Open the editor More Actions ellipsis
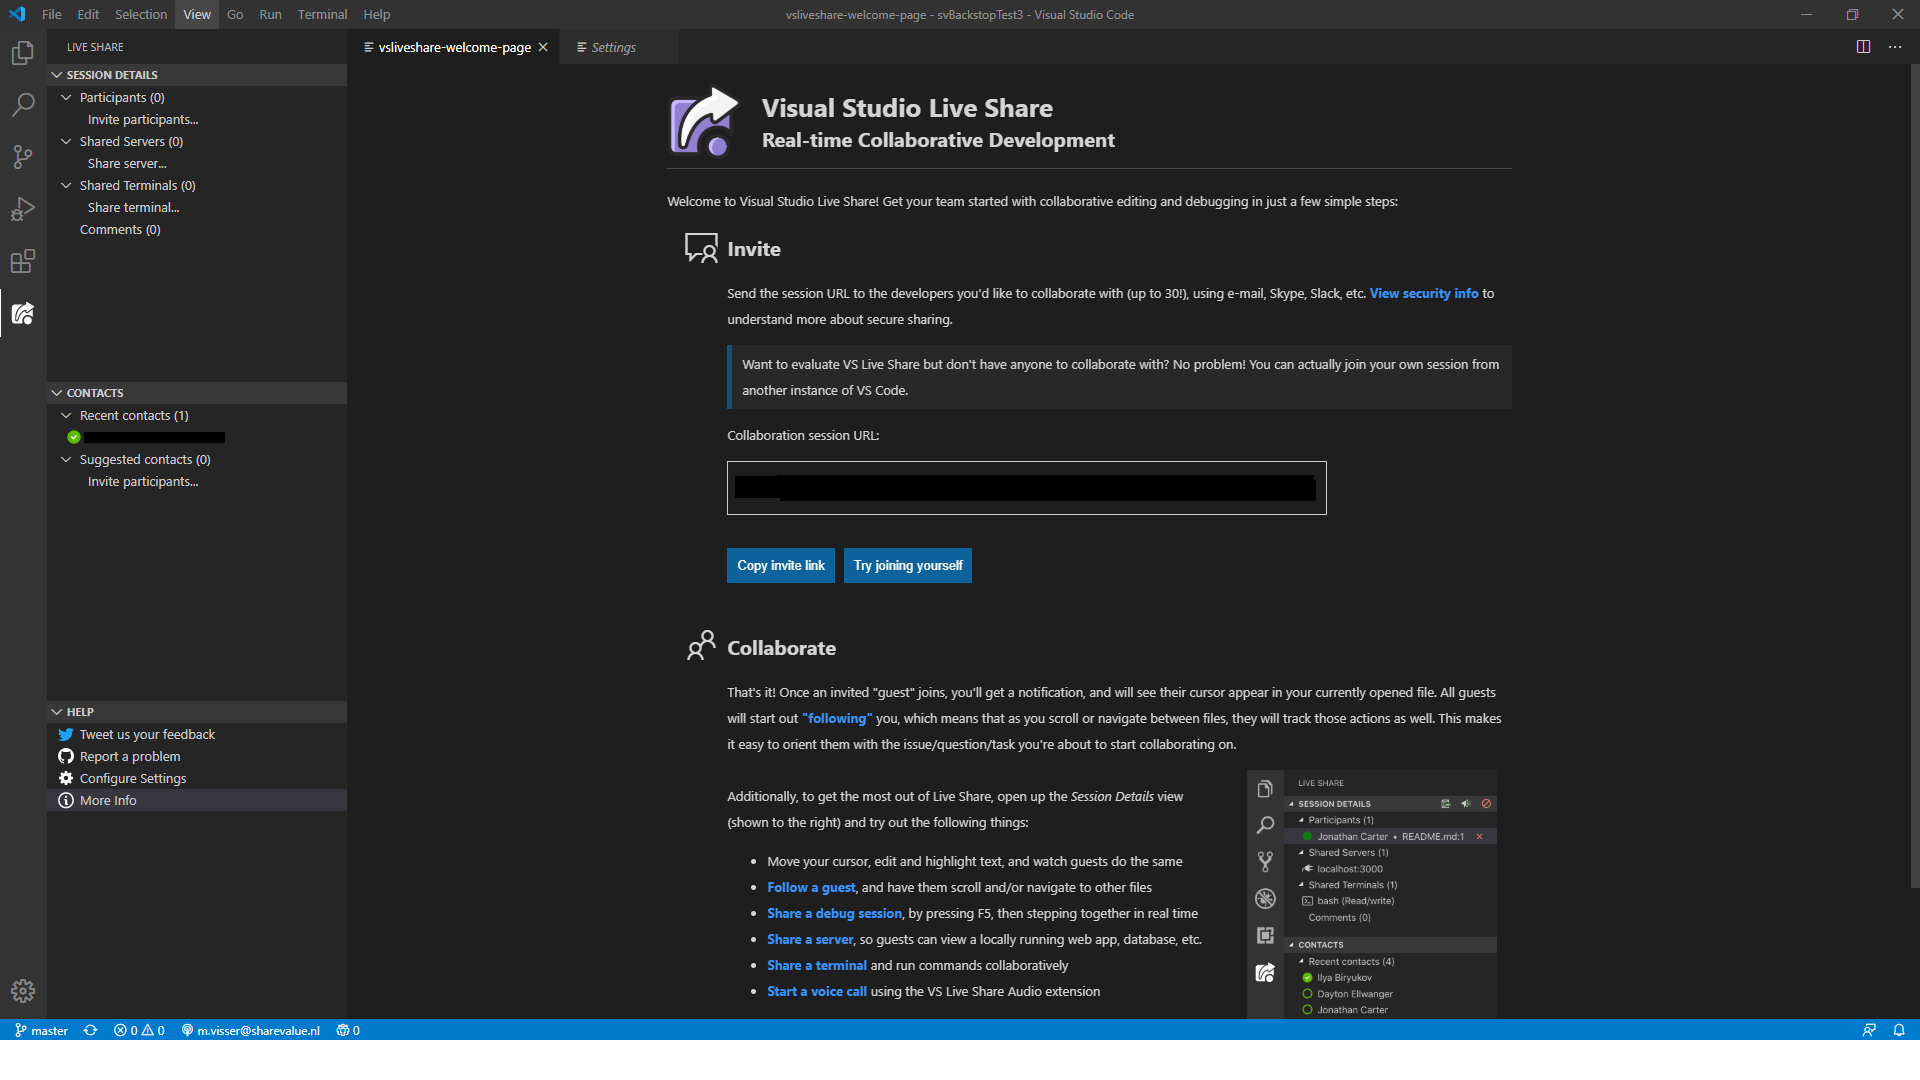This screenshot has height=1080, width=1920. [1895, 47]
